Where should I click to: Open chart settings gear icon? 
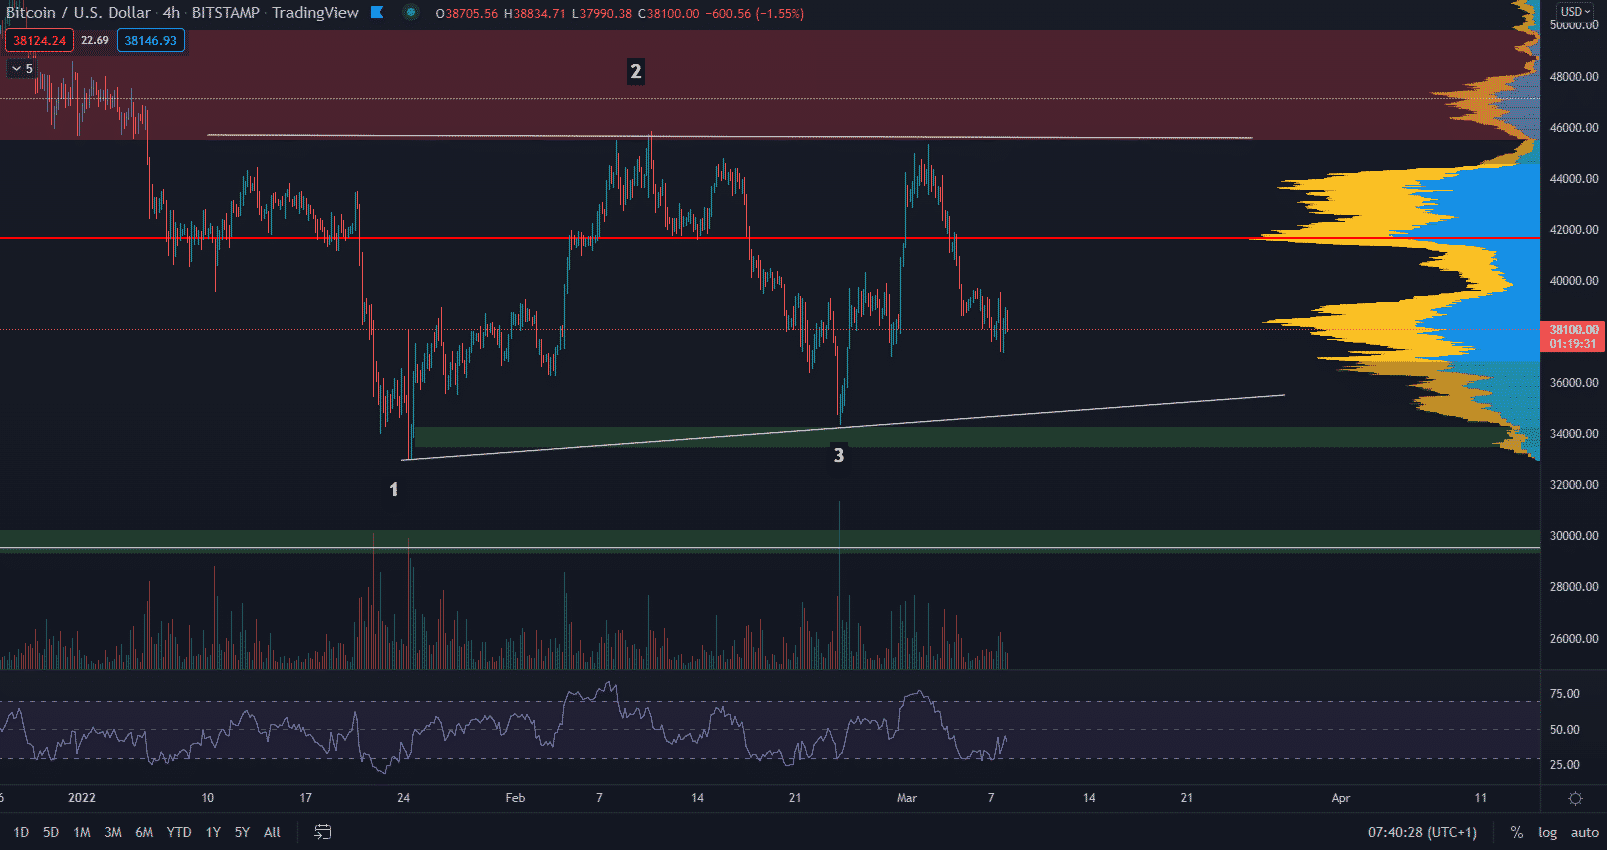[1575, 798]
